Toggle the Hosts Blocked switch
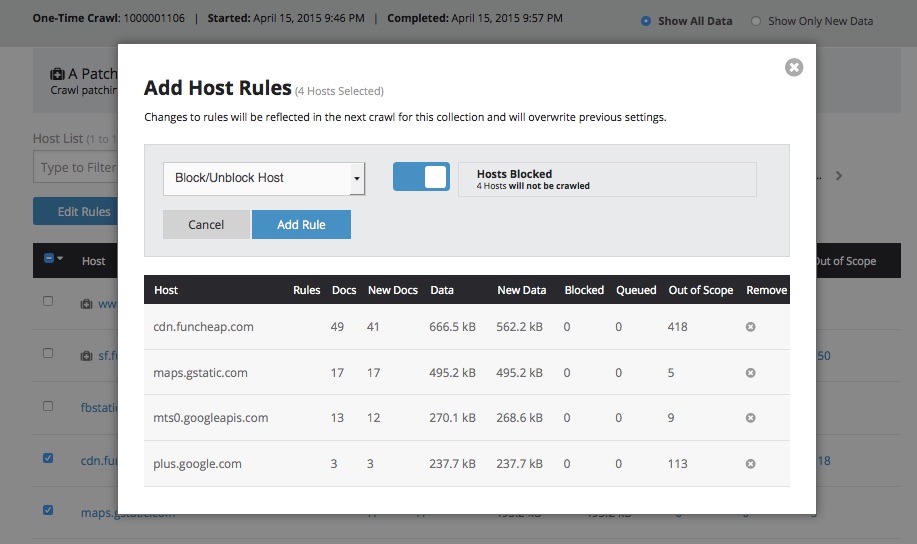 click(421, 177)
